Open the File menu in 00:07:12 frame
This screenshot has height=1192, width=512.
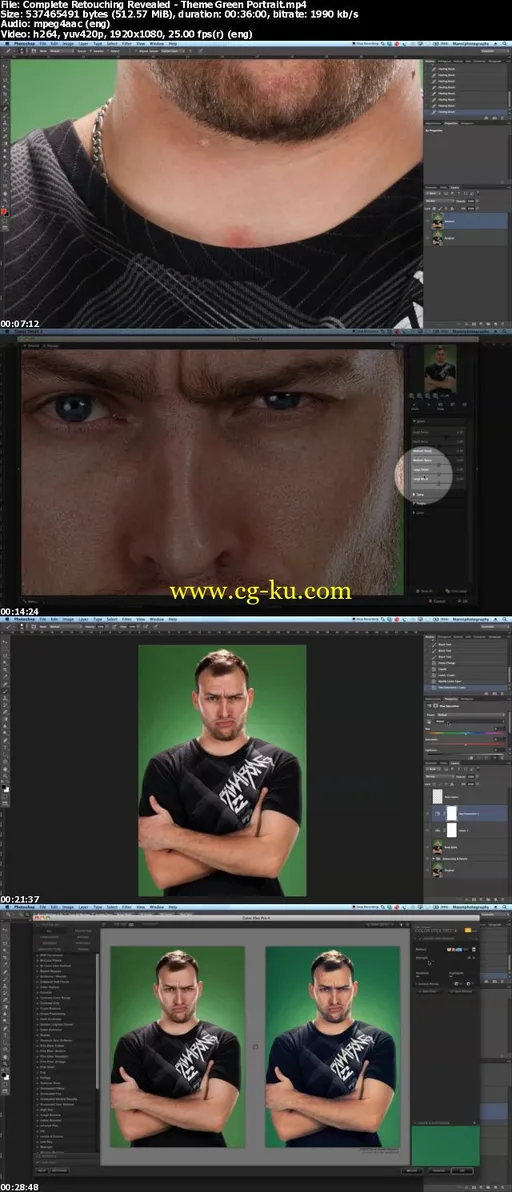pos(43,43)
